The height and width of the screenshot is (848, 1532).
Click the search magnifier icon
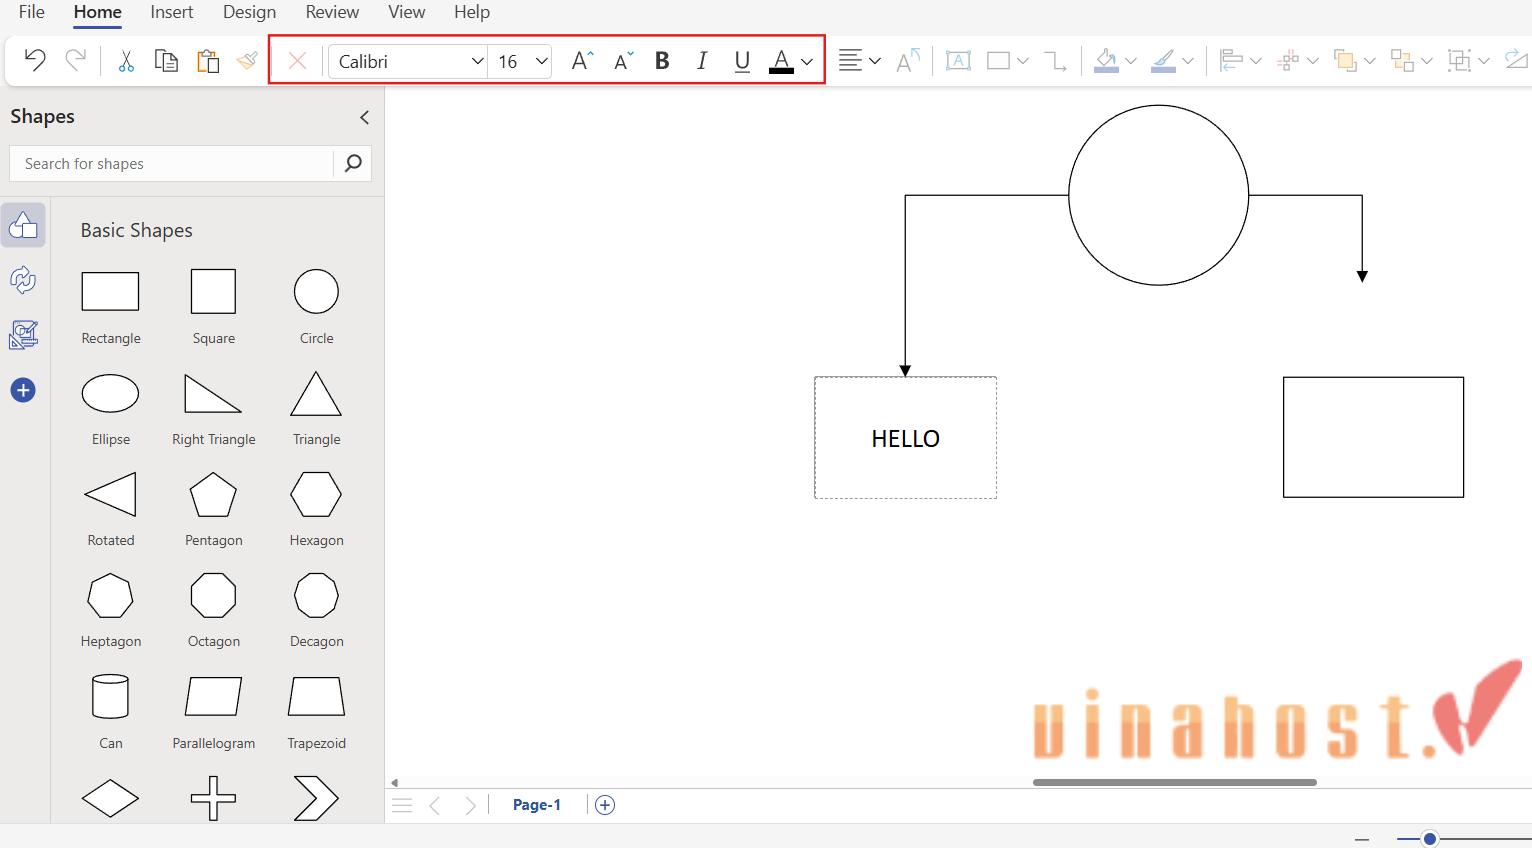point(352,163)
